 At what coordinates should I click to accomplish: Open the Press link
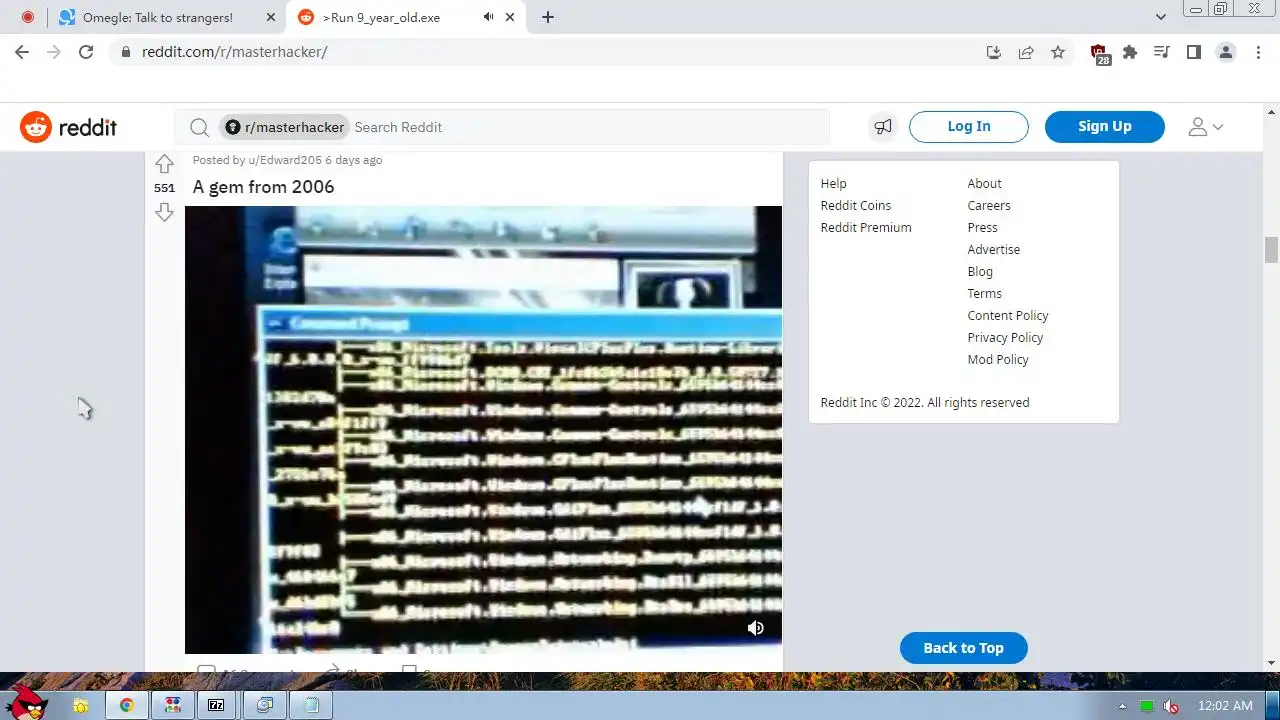[982, 227]
